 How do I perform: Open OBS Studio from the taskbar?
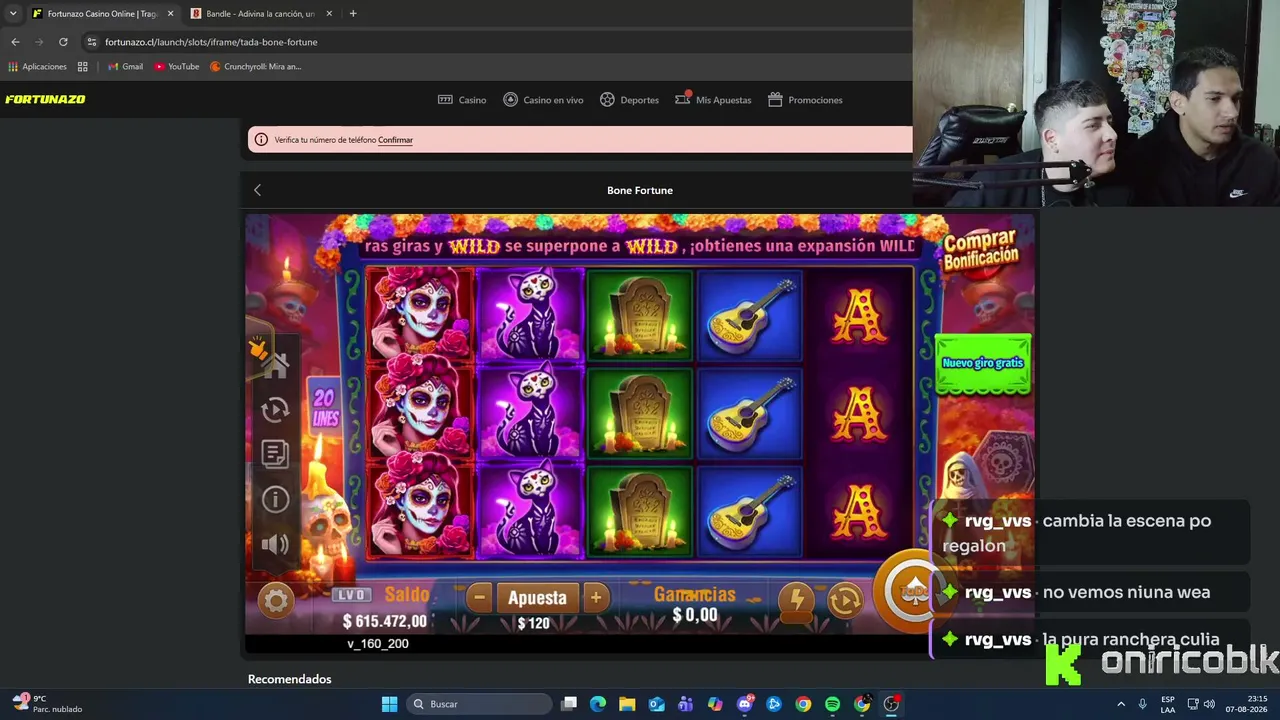(891, 704)
